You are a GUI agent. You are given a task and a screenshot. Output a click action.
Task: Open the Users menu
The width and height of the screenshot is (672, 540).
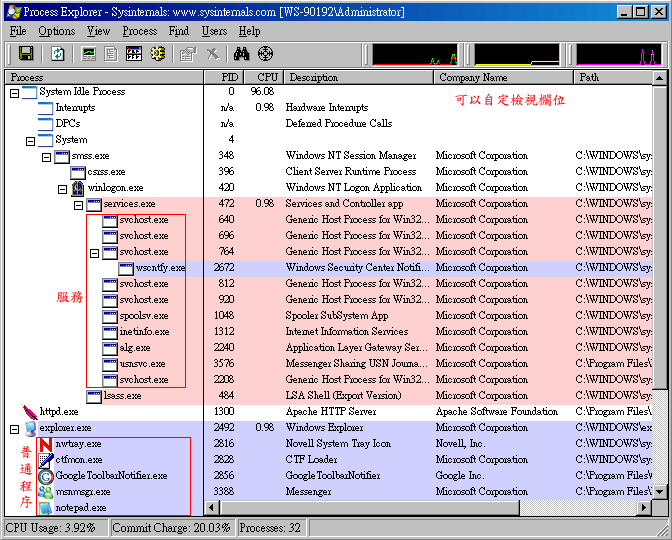point(214,31)
